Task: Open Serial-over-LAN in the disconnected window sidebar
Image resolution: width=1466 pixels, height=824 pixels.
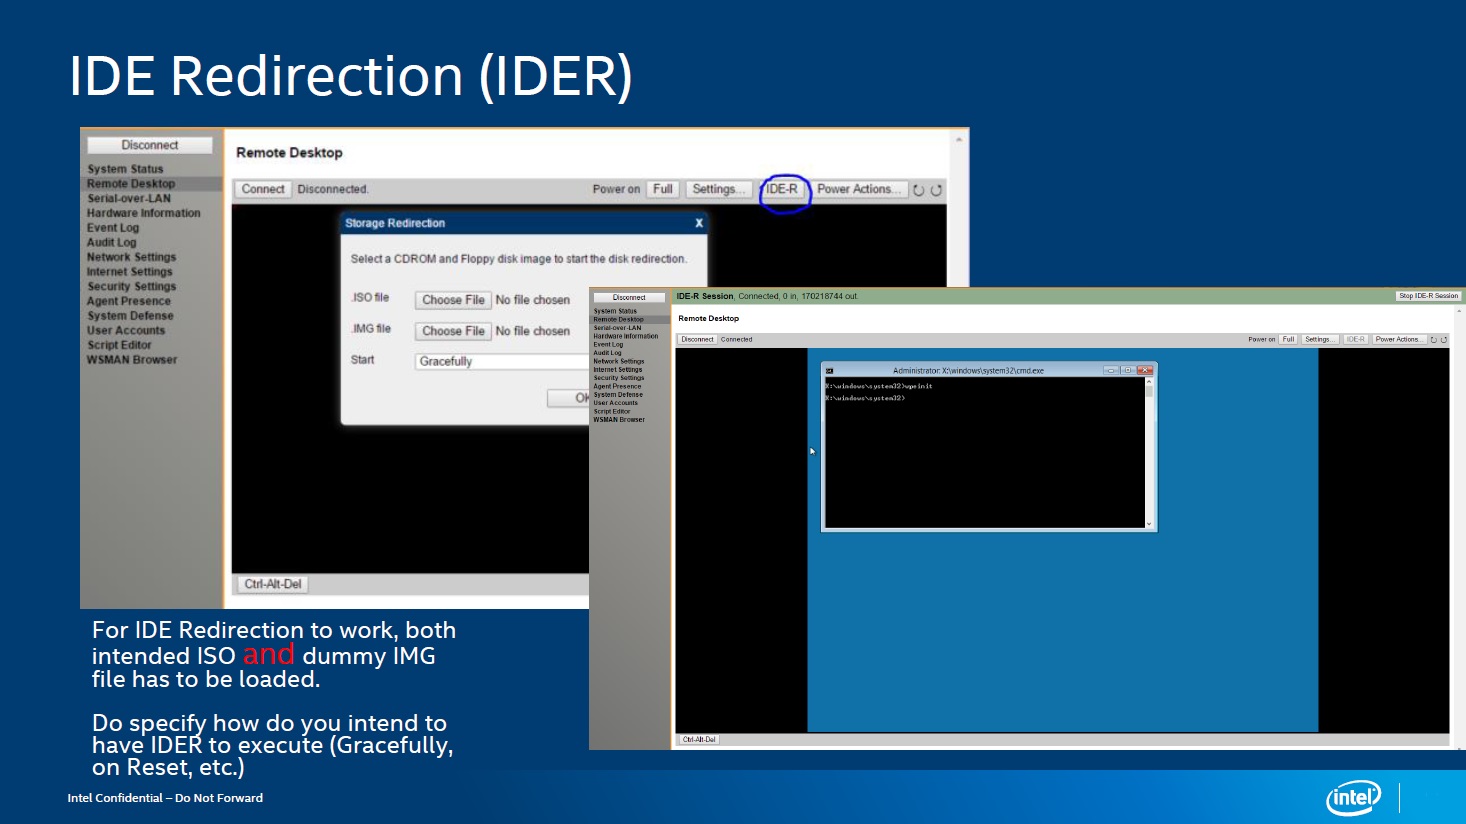Action: (x=129, y=198)
